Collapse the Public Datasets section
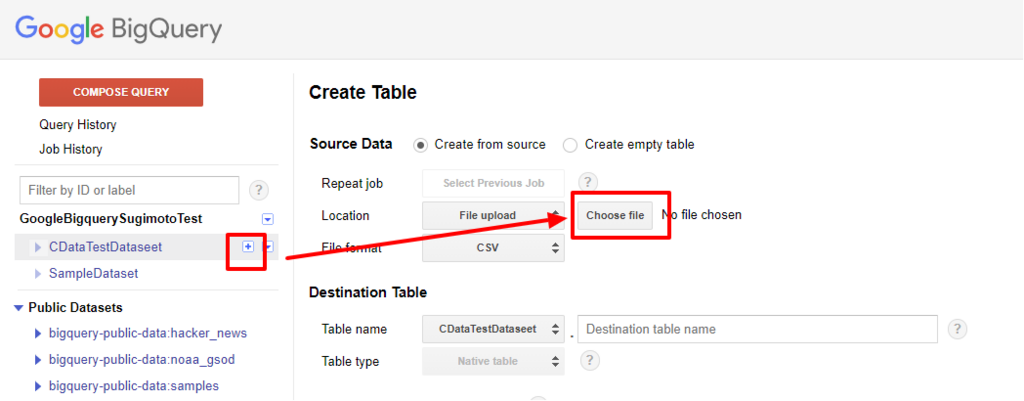 point(18,308)
